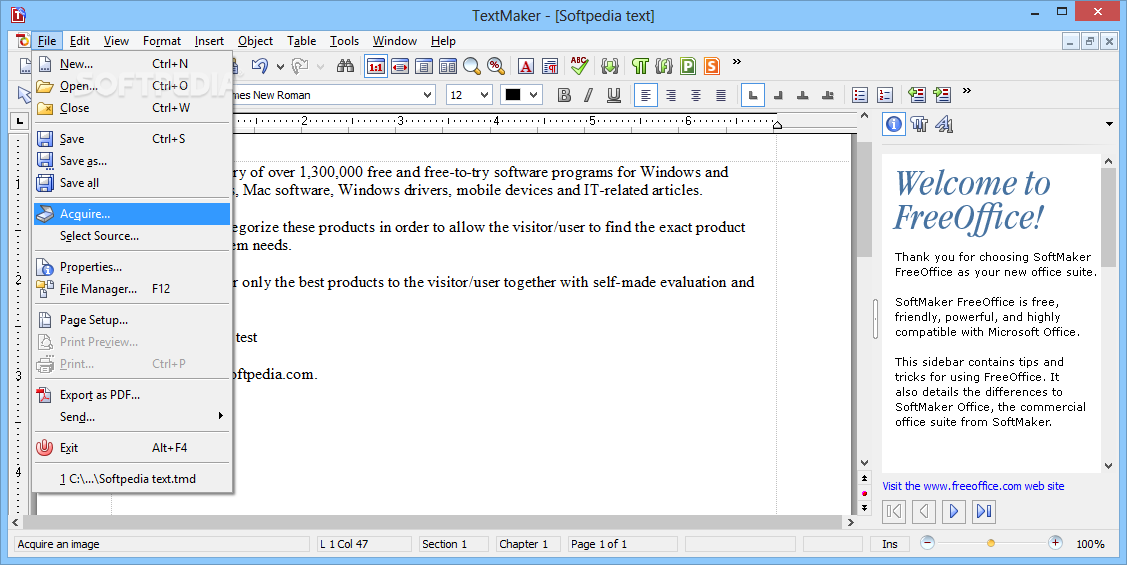Select the left tab stop type
The width and height of the screenshot is (1127, 565).
(x=753, y=95)
